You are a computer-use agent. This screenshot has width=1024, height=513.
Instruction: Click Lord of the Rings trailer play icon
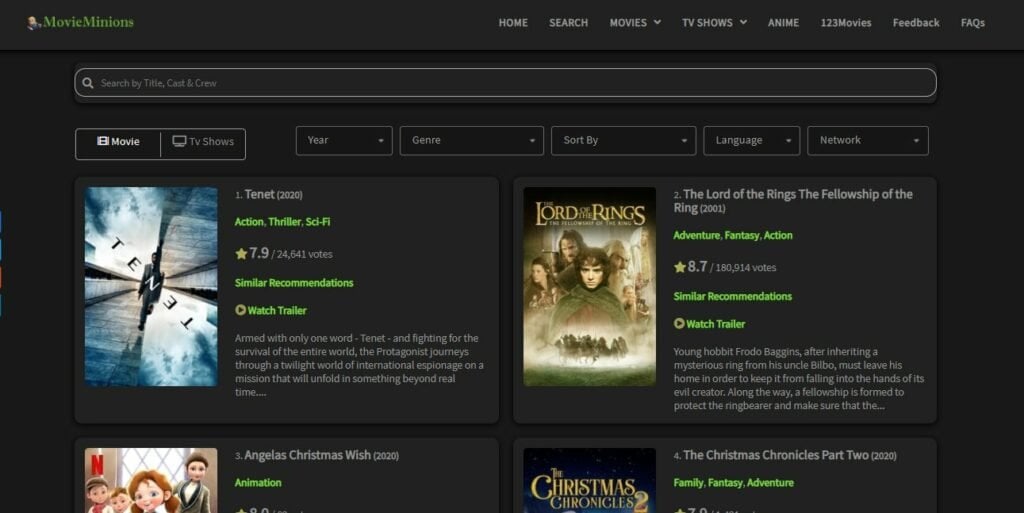tap(679, 323)
